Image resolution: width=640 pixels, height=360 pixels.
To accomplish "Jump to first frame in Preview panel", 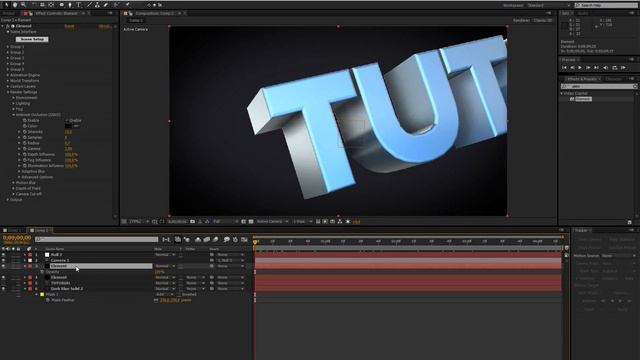I will pyautogui.click(x=564, y=67).
